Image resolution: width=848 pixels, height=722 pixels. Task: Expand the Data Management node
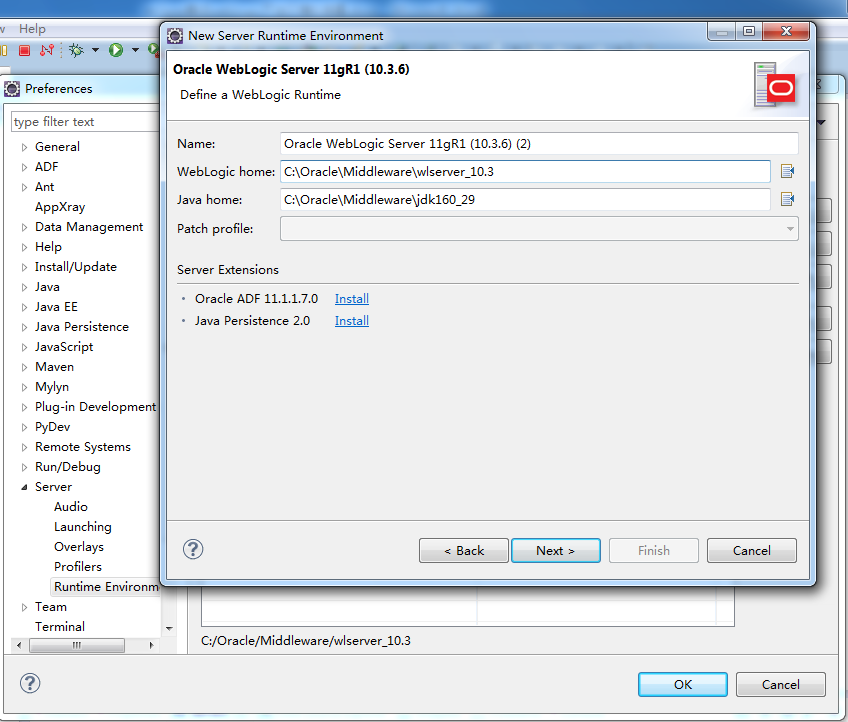coord(24,227)
